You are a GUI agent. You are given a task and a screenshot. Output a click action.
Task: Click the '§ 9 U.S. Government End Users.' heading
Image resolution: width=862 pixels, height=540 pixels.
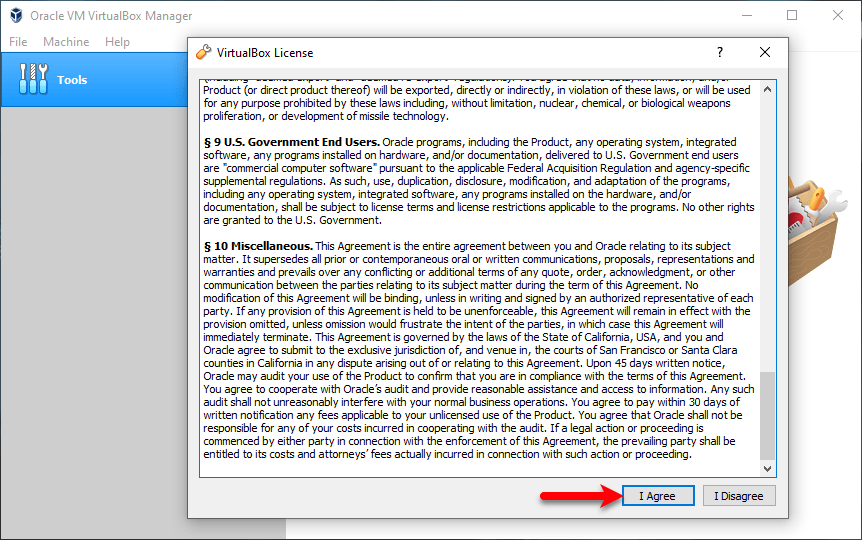coord(292,142)
